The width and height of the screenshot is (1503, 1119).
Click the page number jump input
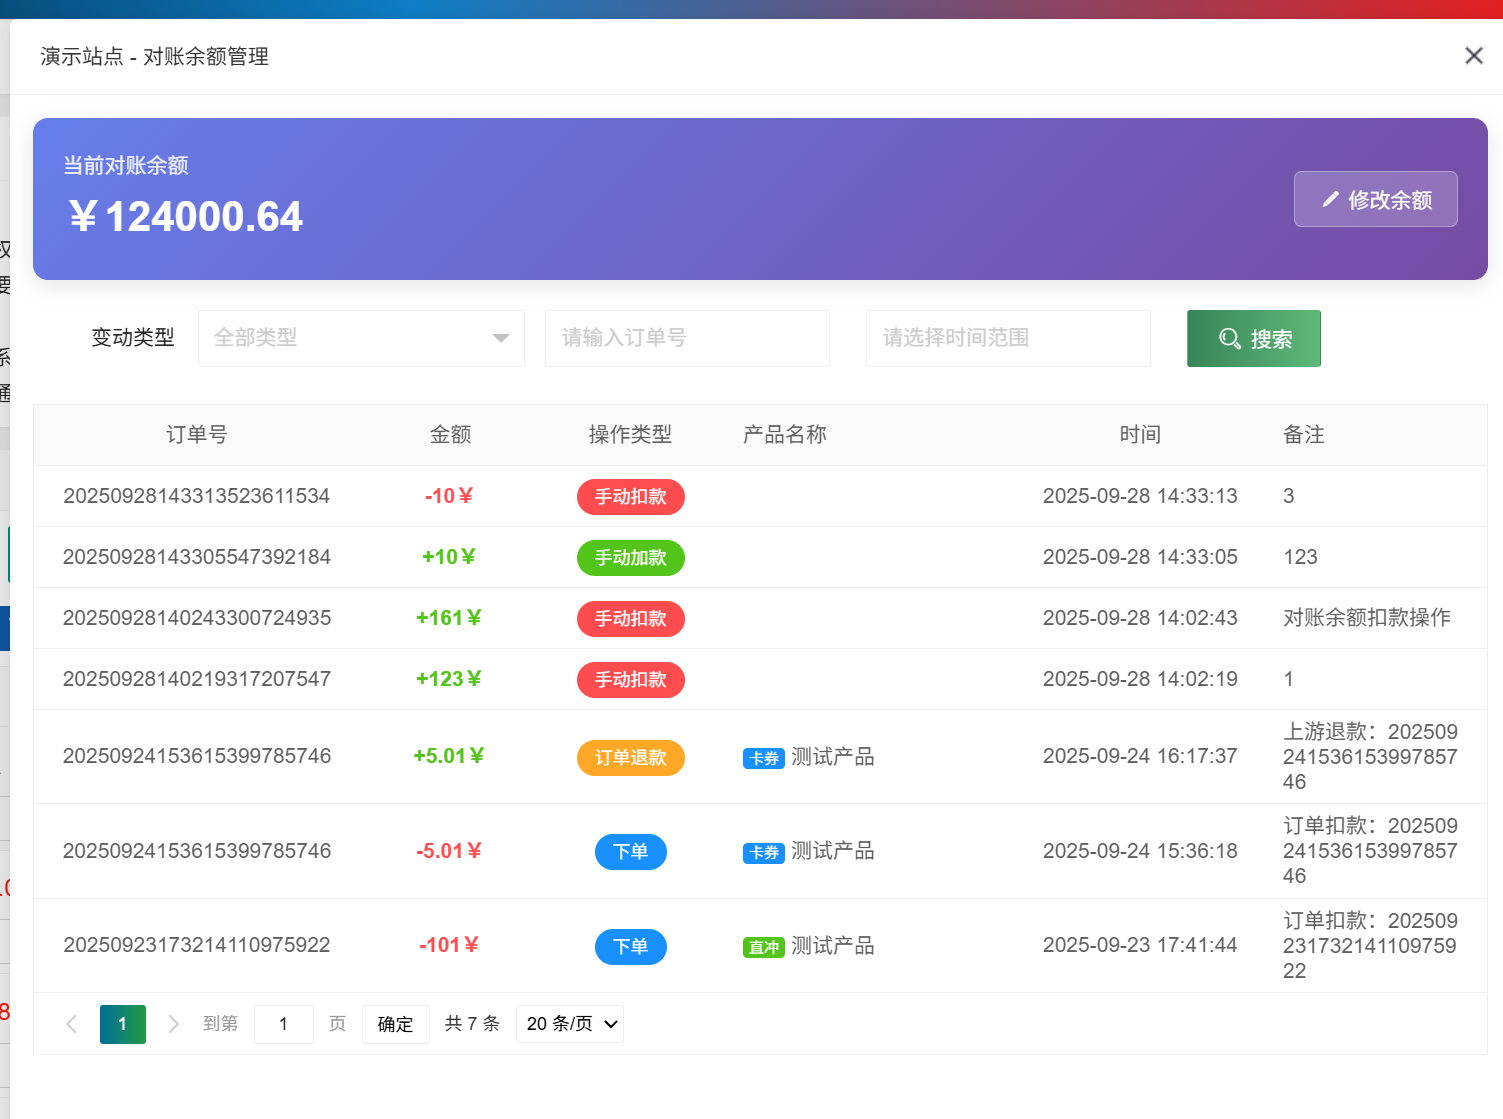(x=283, y=1024)
